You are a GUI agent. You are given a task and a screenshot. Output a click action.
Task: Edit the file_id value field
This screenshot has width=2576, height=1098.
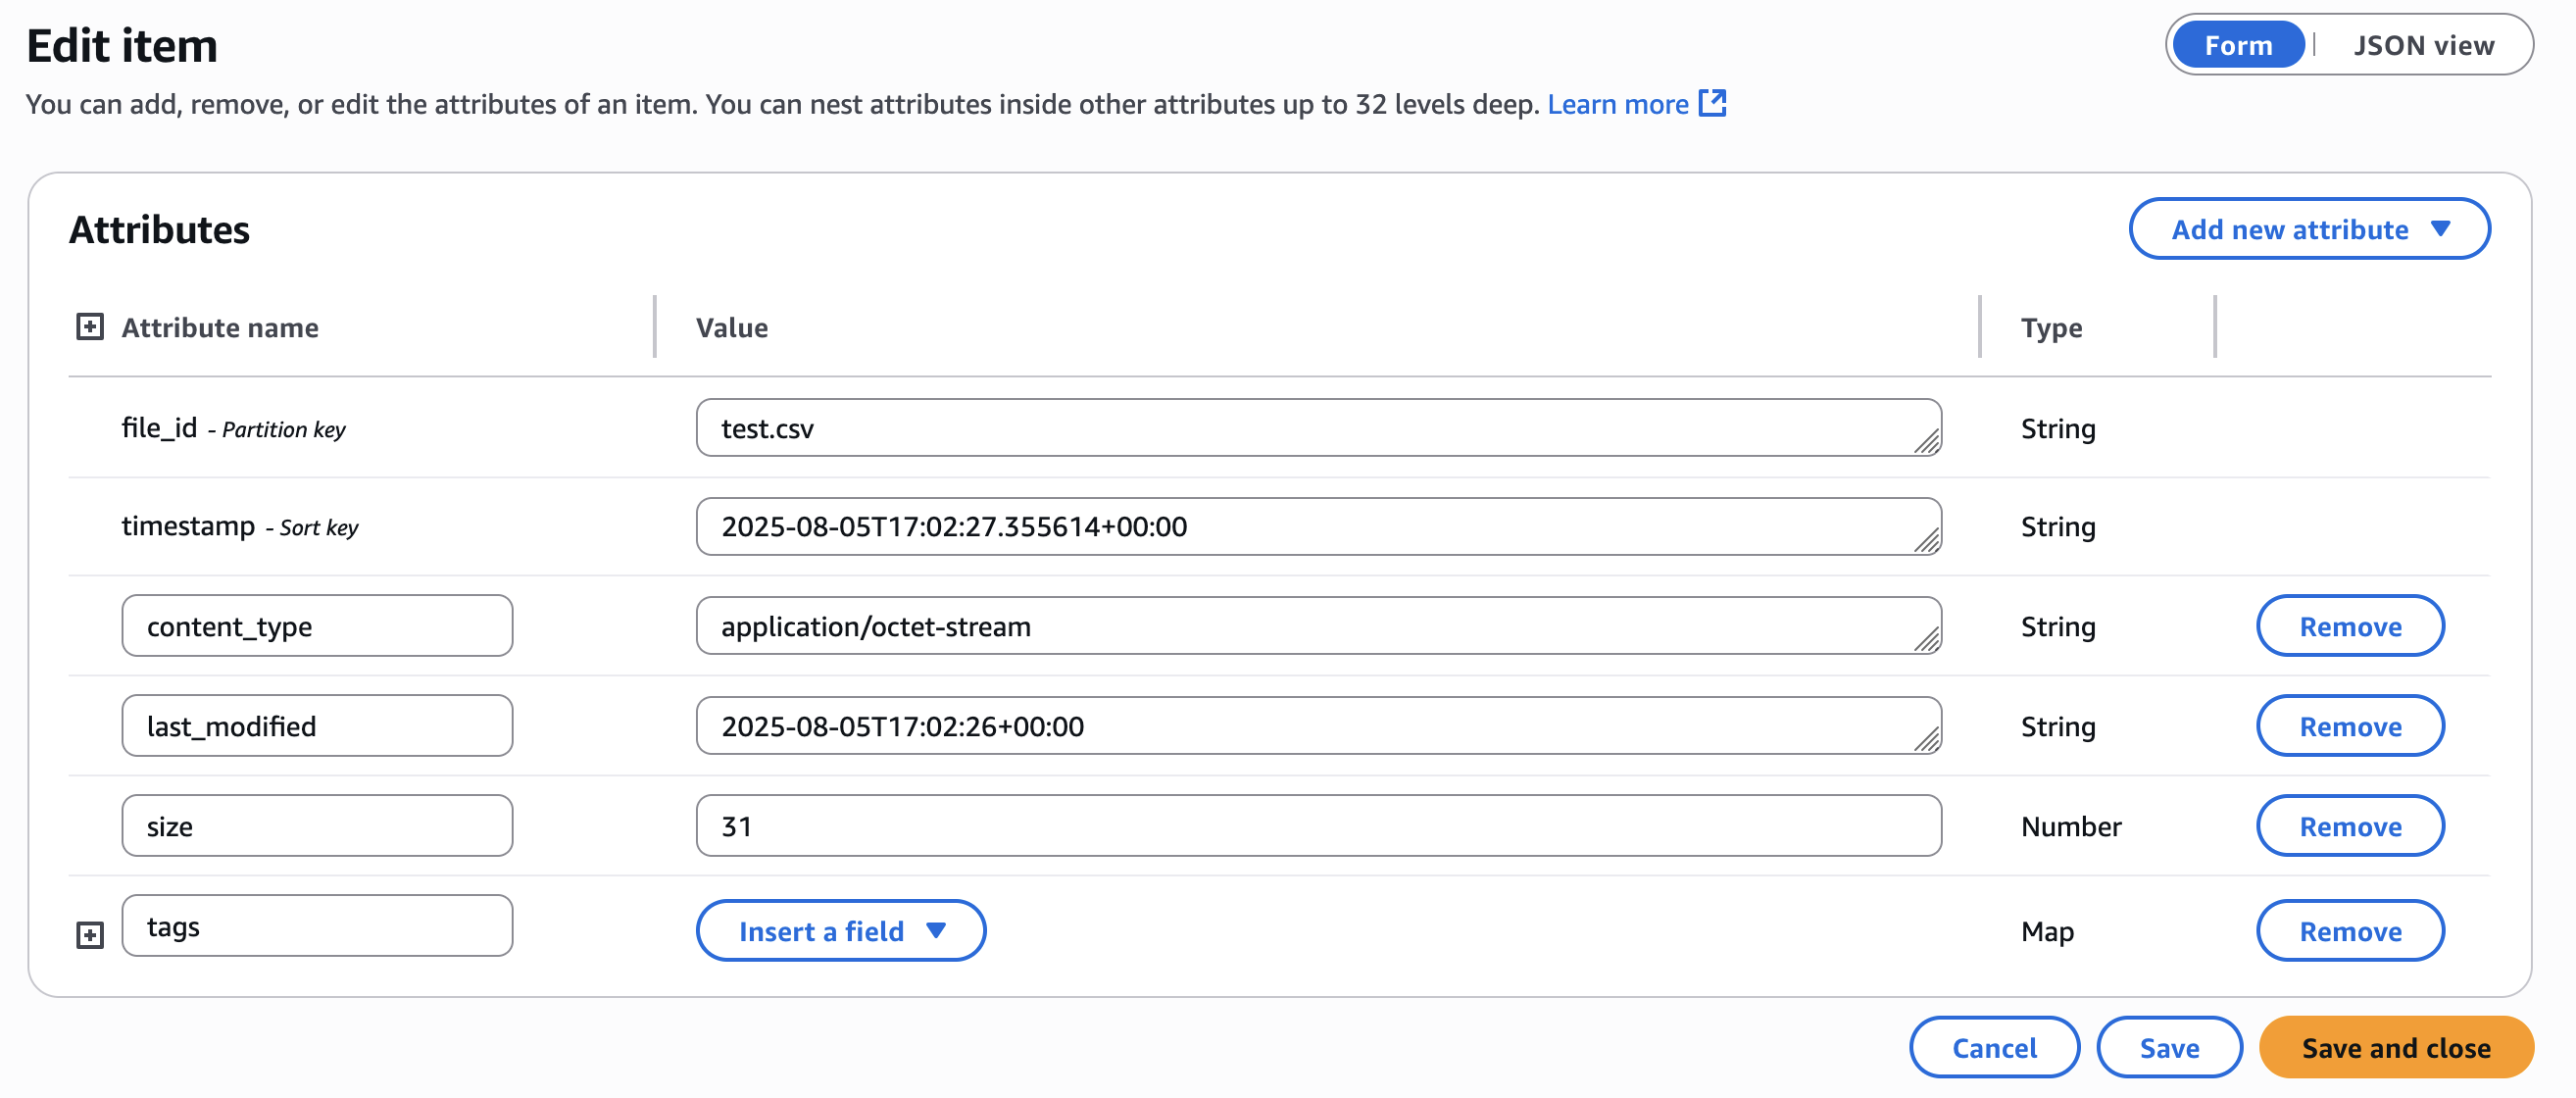click(x=1318, y=428)
